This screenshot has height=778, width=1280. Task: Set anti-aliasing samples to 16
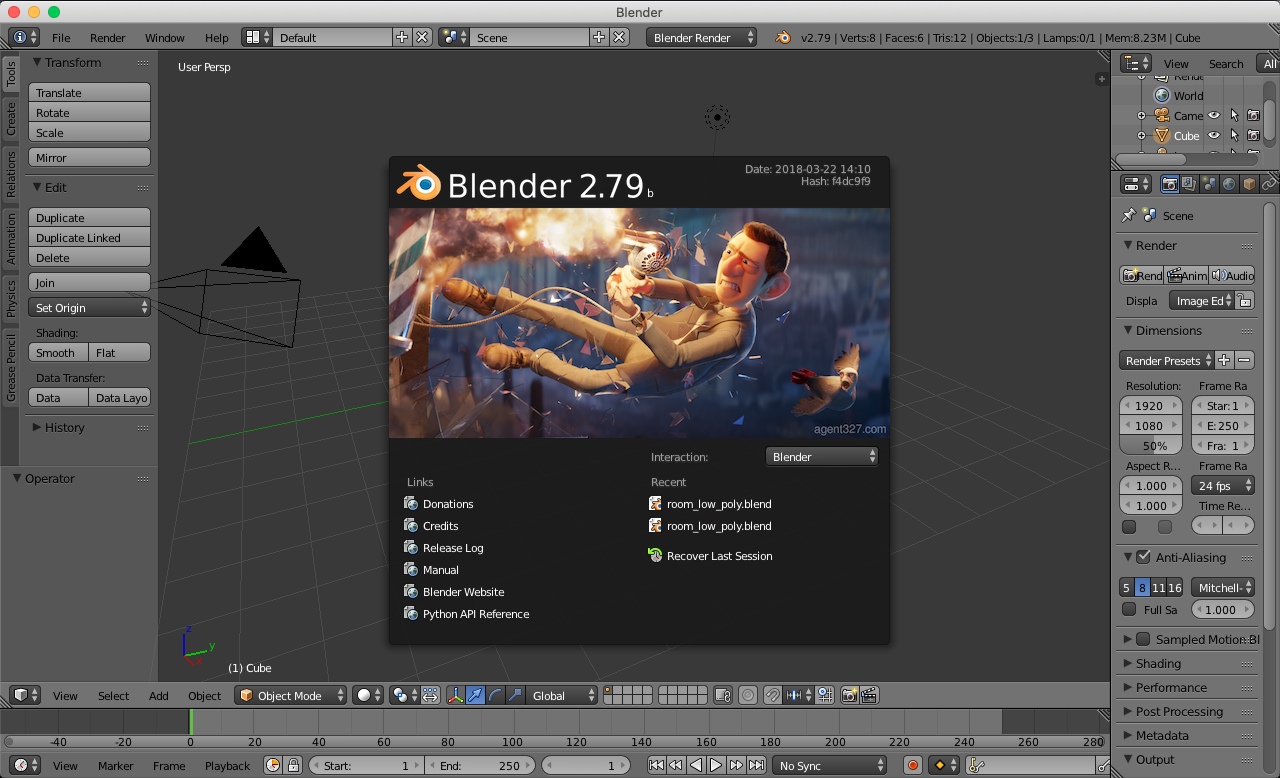coord(1174,587)
